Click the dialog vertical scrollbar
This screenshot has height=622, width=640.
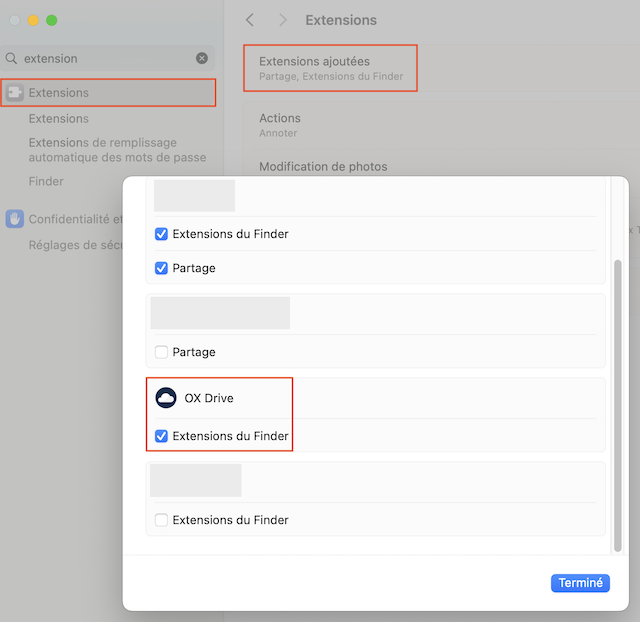(x=618, y=405)
